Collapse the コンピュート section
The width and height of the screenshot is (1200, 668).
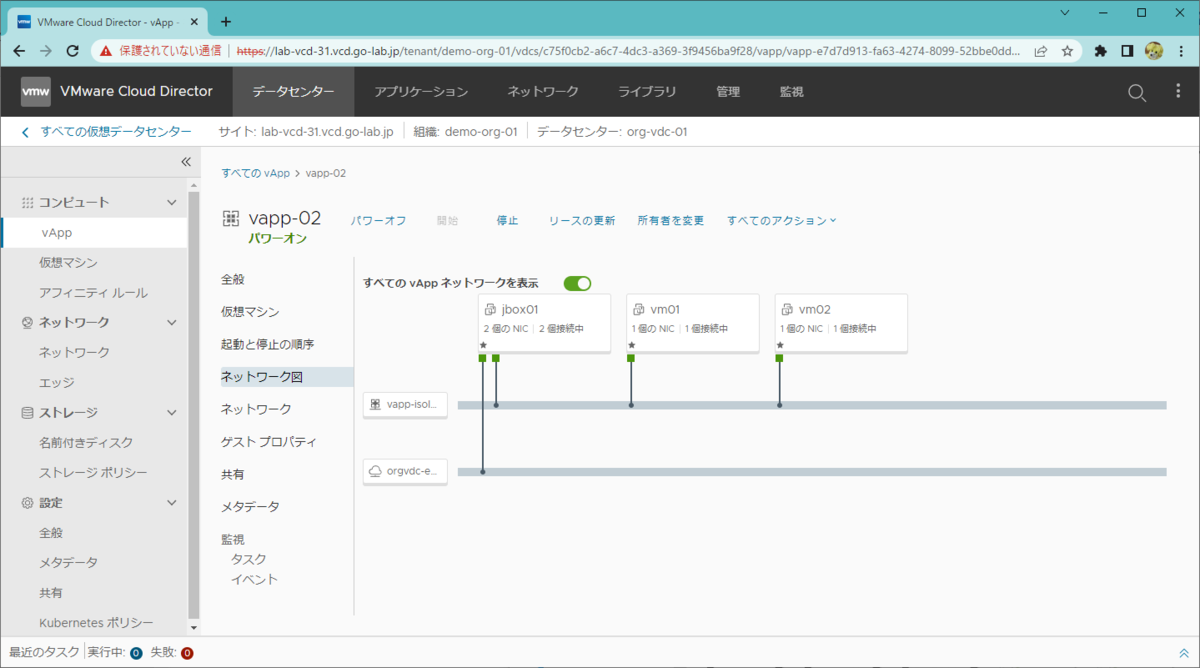point(171,202)
